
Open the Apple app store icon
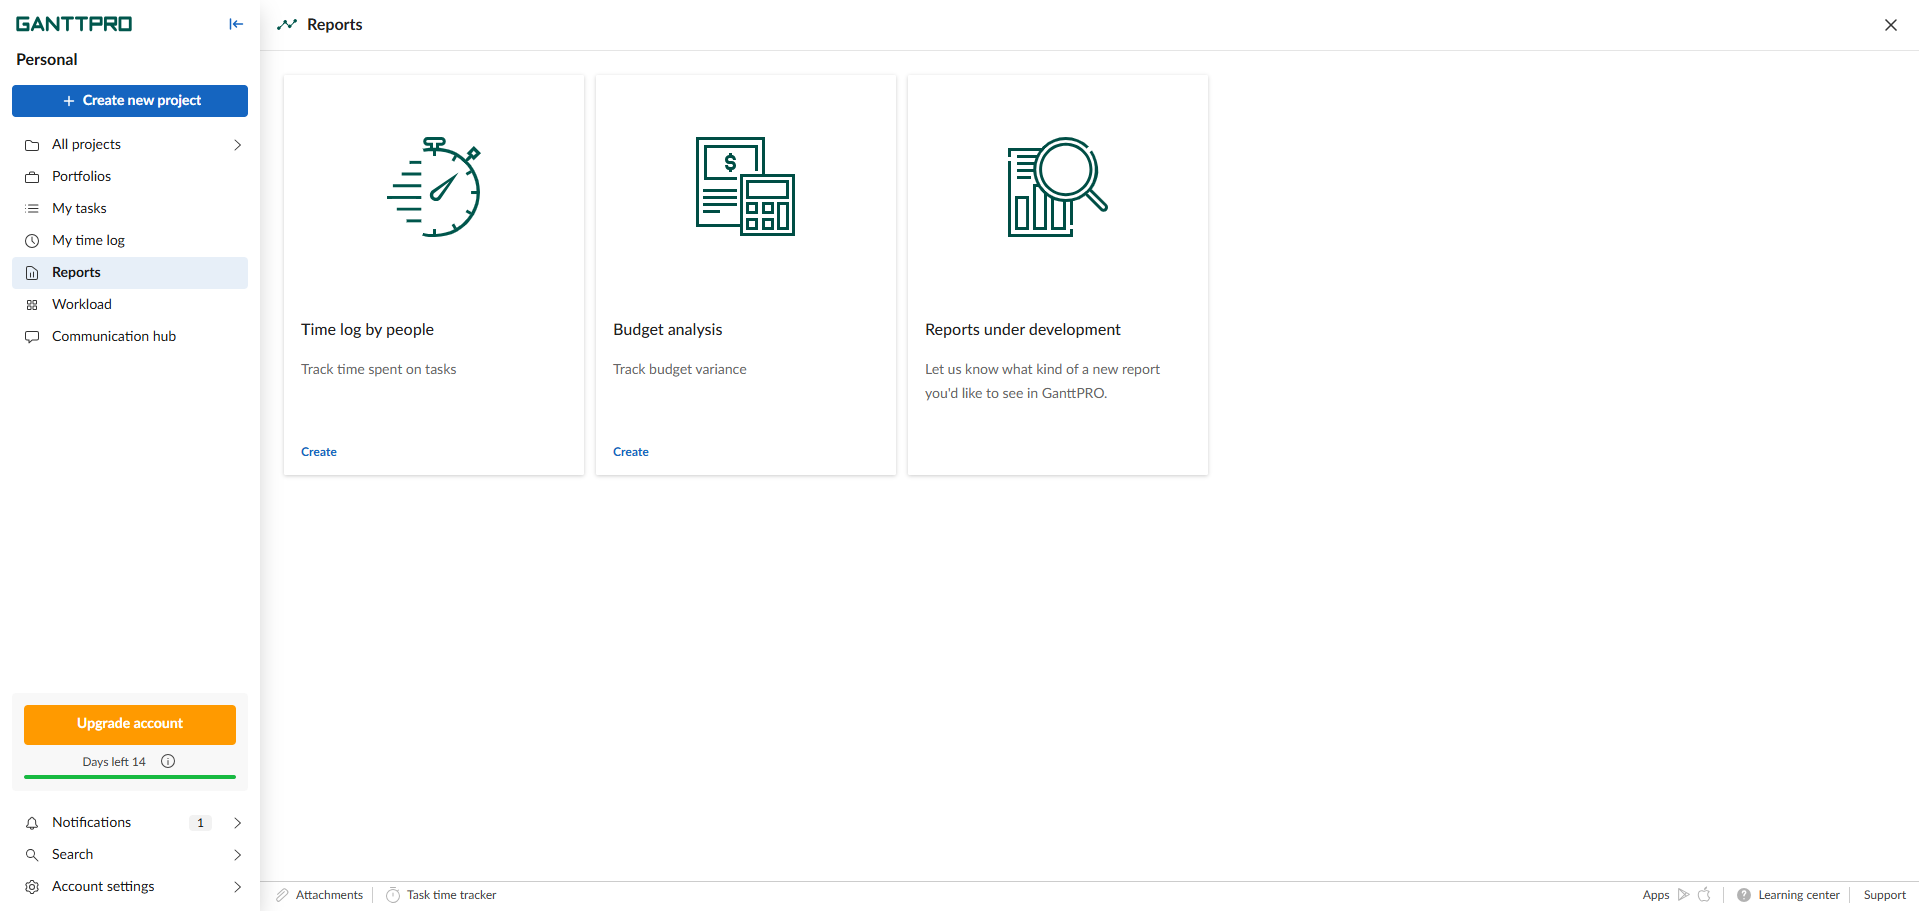click(x=1704, y=895)
